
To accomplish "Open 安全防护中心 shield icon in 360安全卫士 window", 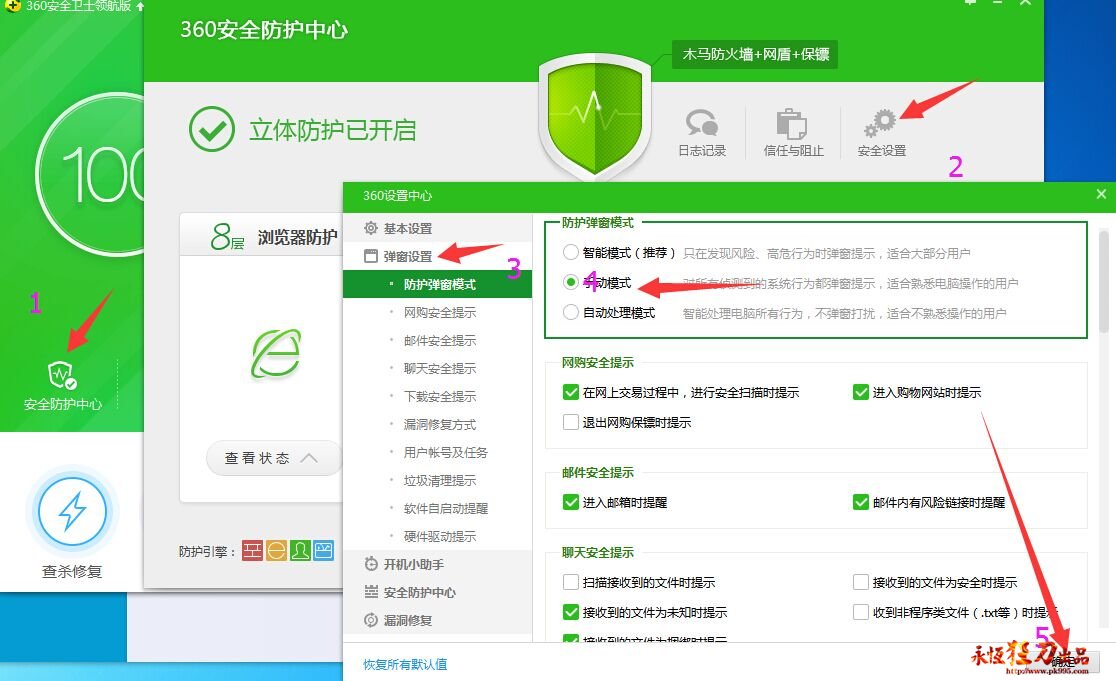I will coord(62,374).
